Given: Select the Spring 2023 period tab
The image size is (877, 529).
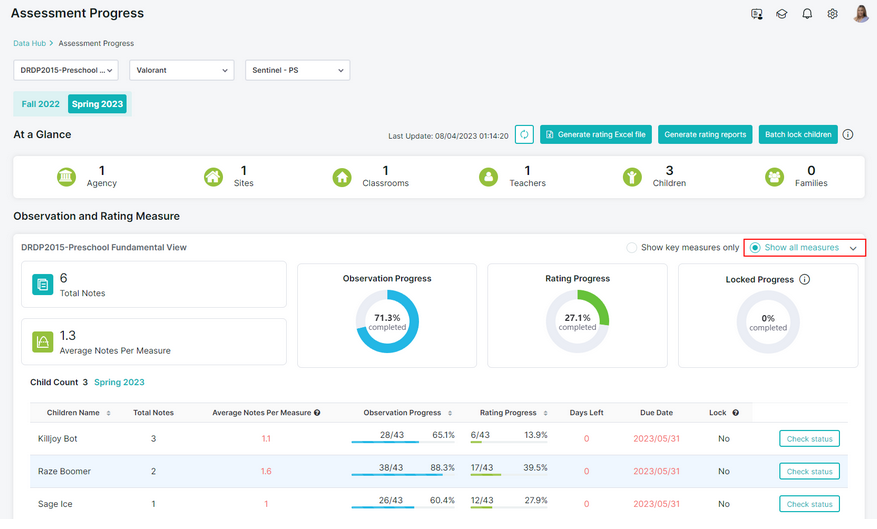Looking at the screenshot, I should [97, 104].
